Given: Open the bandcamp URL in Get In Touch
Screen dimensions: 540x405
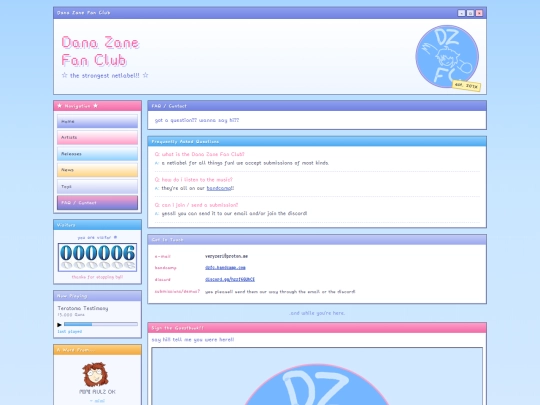Looking at the screenshot, I should point(225,268).
